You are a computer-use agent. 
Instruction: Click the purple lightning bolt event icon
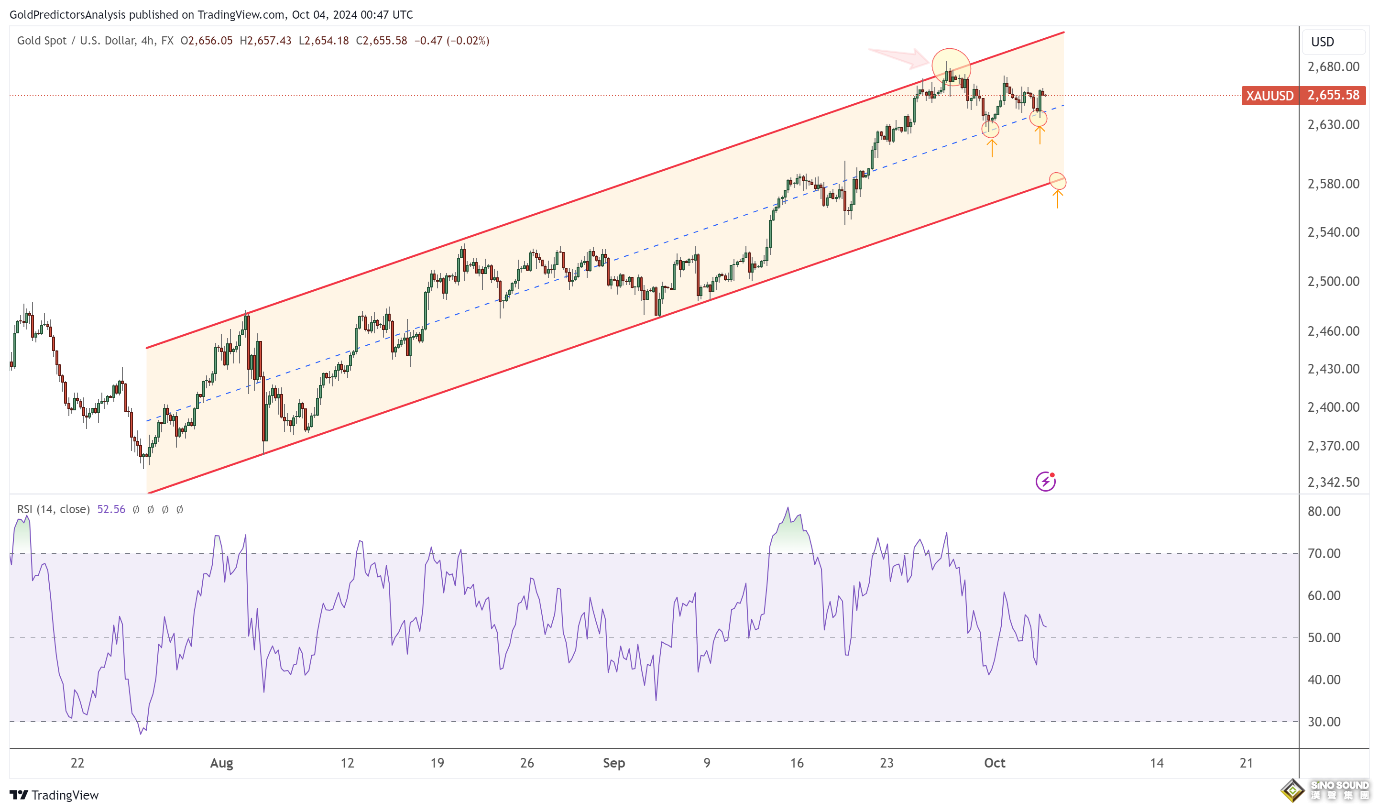pos(1045,482)
